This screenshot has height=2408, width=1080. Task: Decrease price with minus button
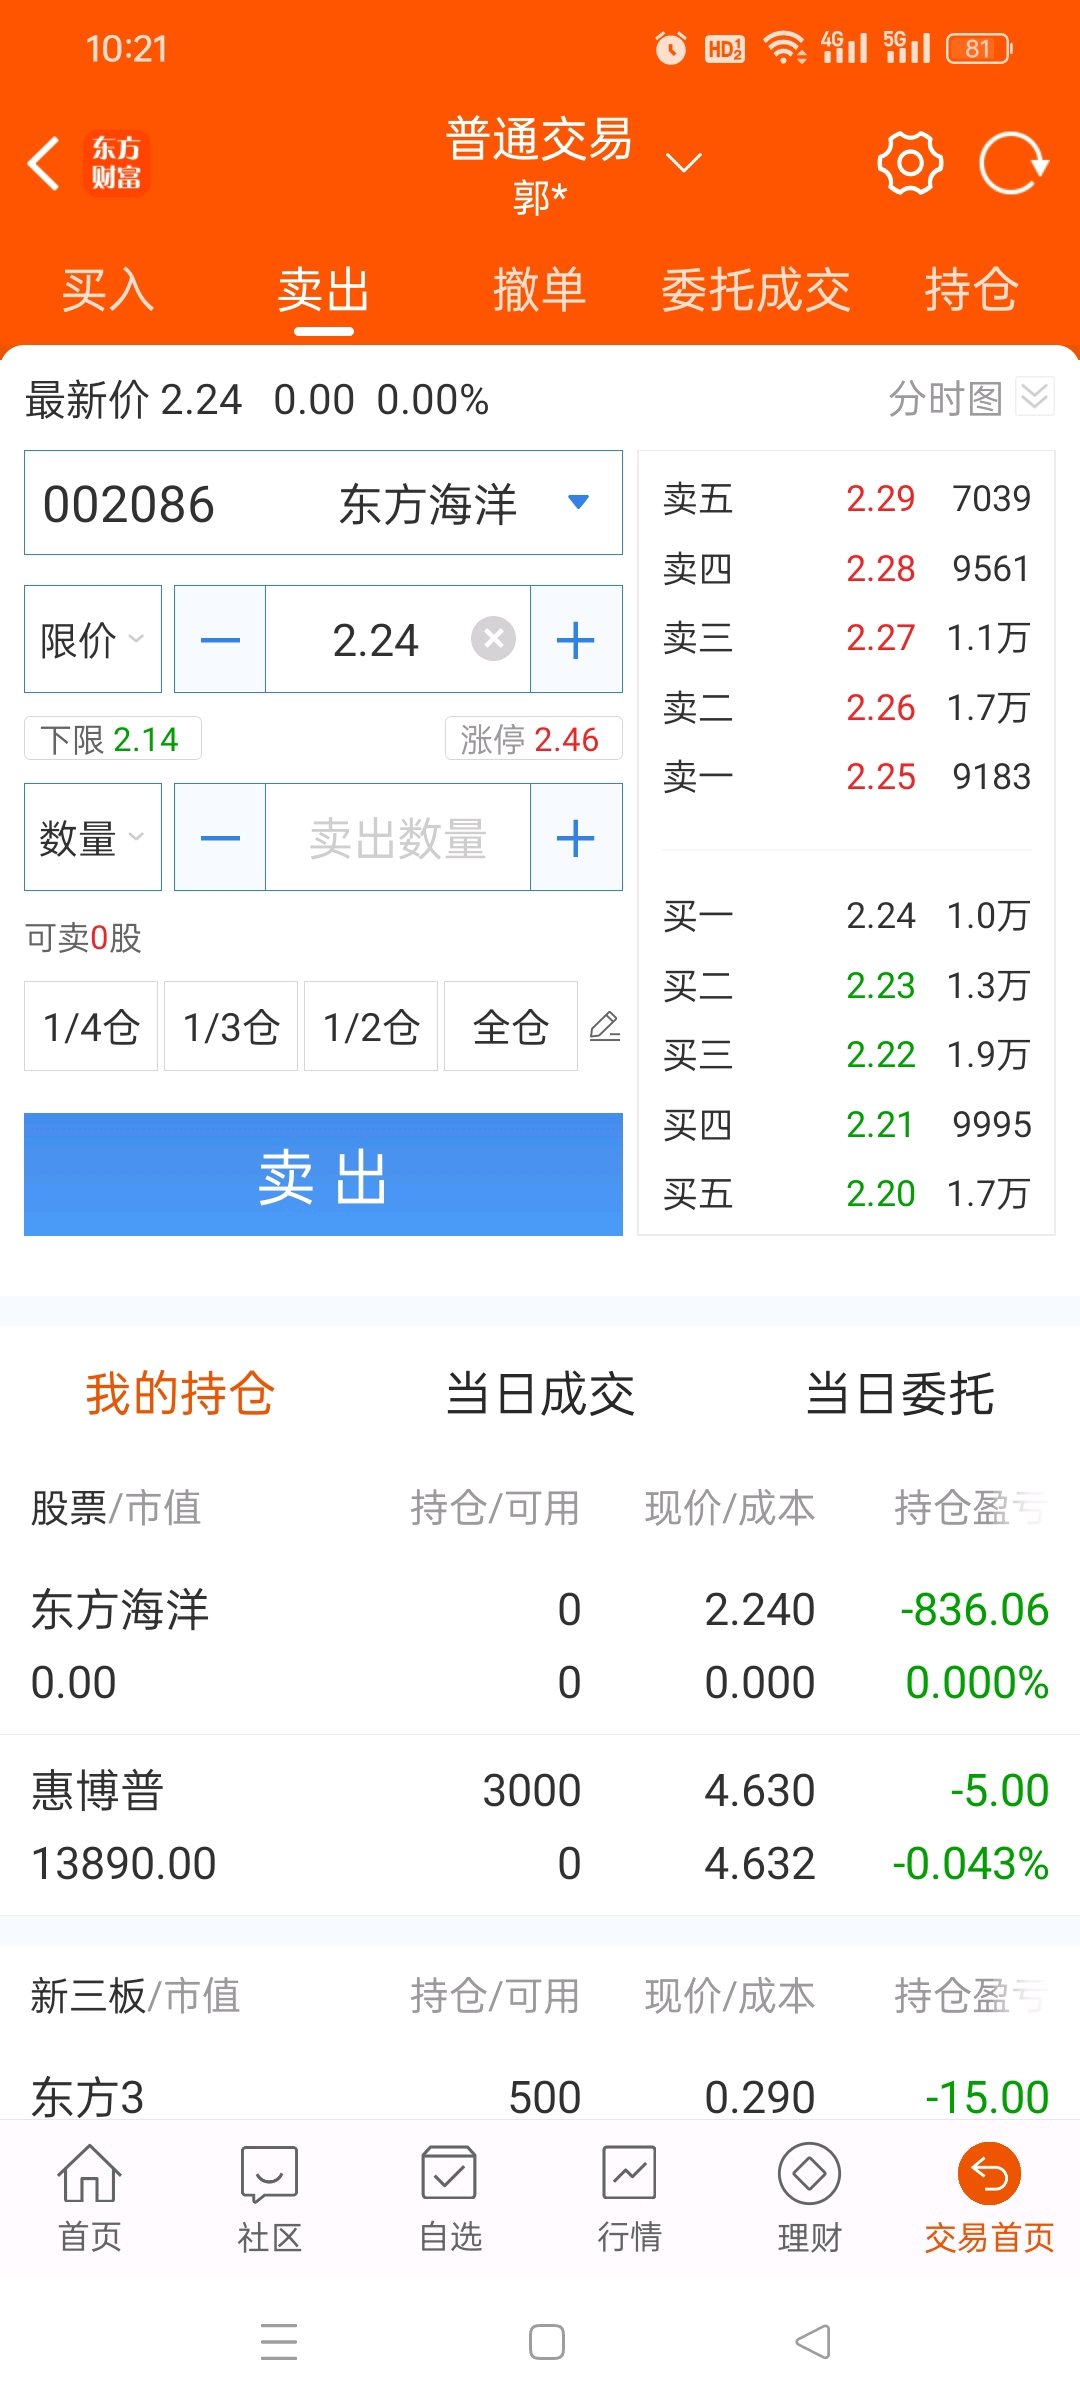(x=220, y=639)
